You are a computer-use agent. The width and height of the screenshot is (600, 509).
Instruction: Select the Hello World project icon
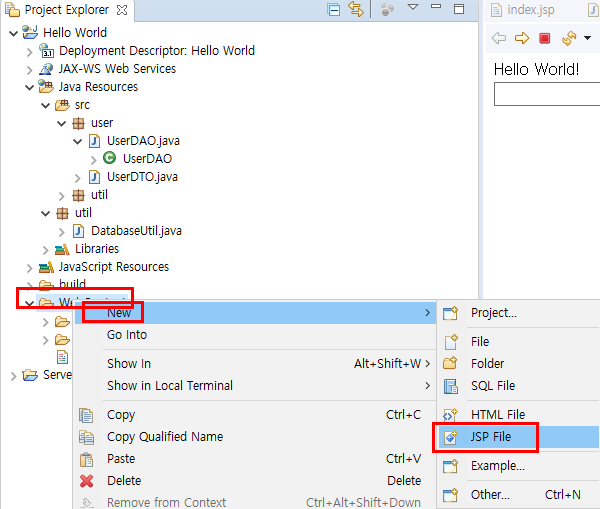[30, 32]
